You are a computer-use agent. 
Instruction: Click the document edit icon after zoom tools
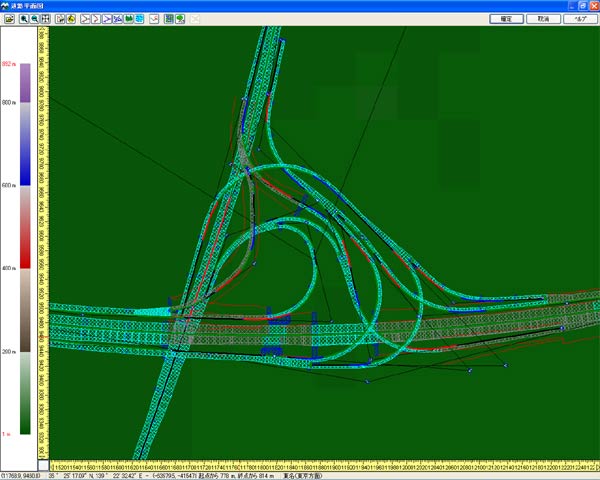pyautogui.click(x=60, y=19)
